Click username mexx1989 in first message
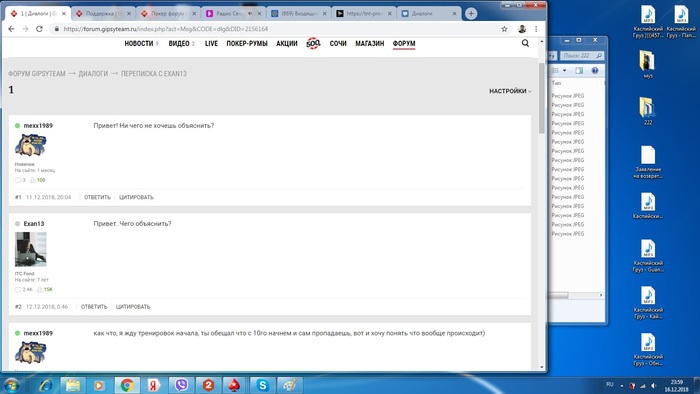 point(38,125)
